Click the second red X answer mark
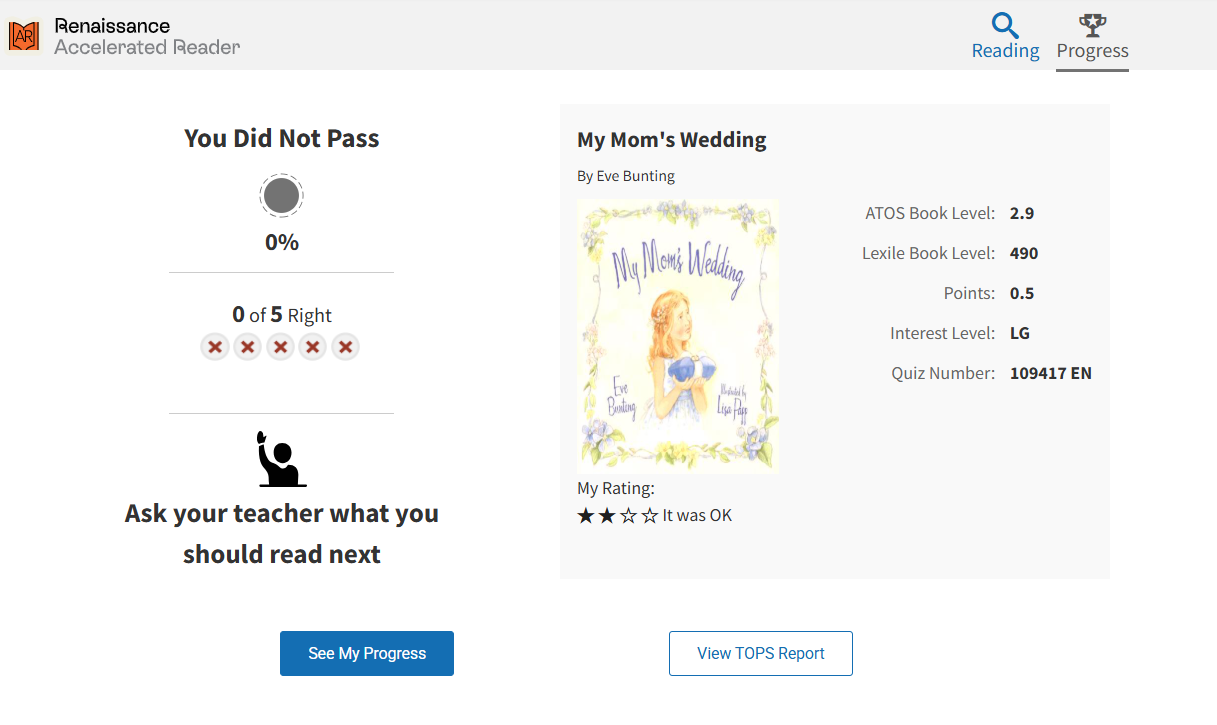Image resolution: width=1217 pixels, height=725 pixels. coord(248,347)
